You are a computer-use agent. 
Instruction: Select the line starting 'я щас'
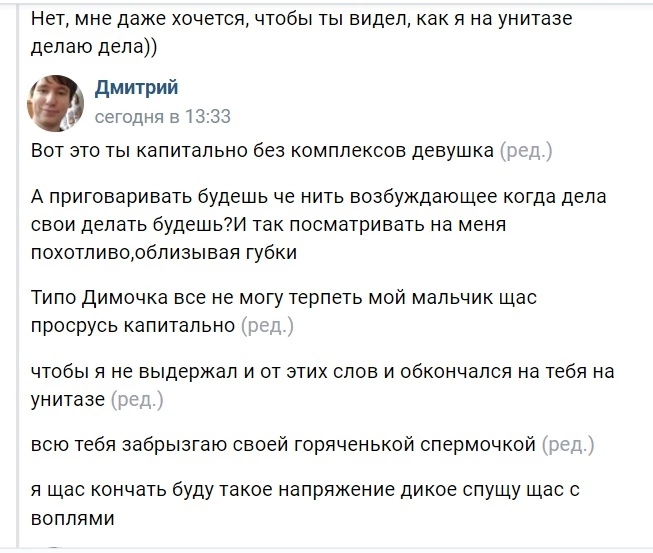(305, 489)
